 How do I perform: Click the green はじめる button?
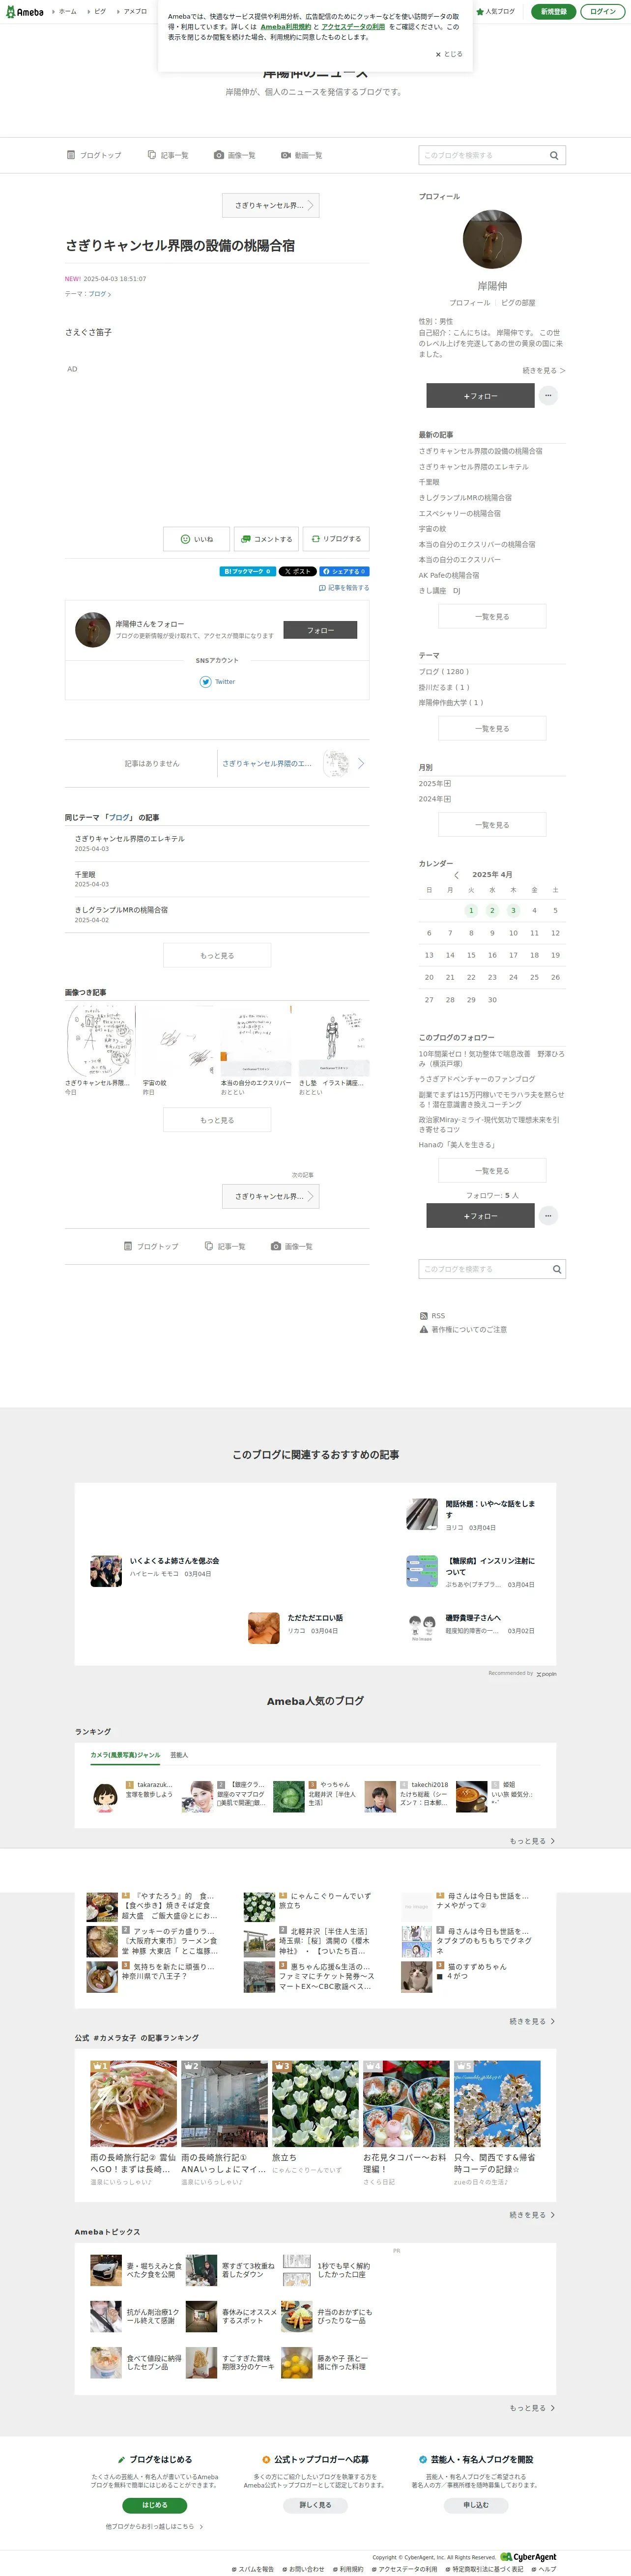154,2505
